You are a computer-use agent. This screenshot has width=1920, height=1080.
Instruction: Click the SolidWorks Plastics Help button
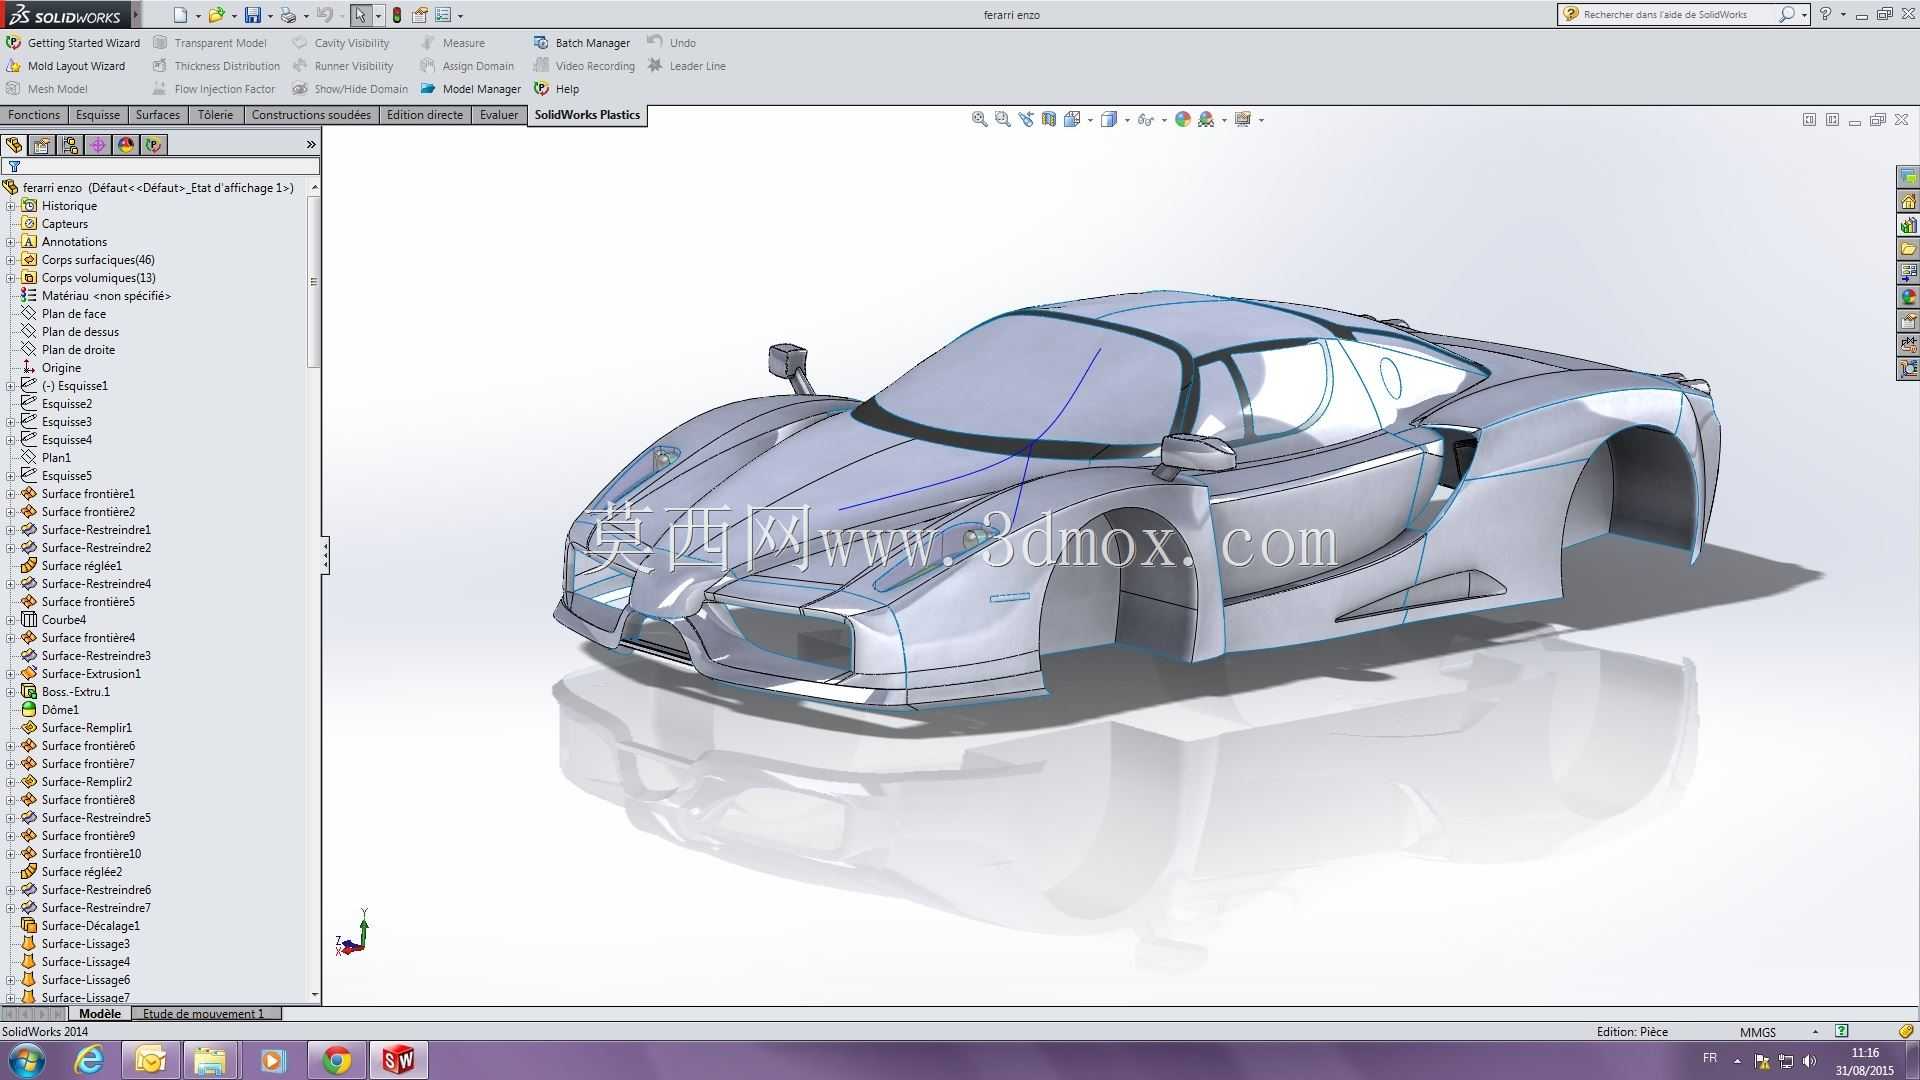(557, 89)
